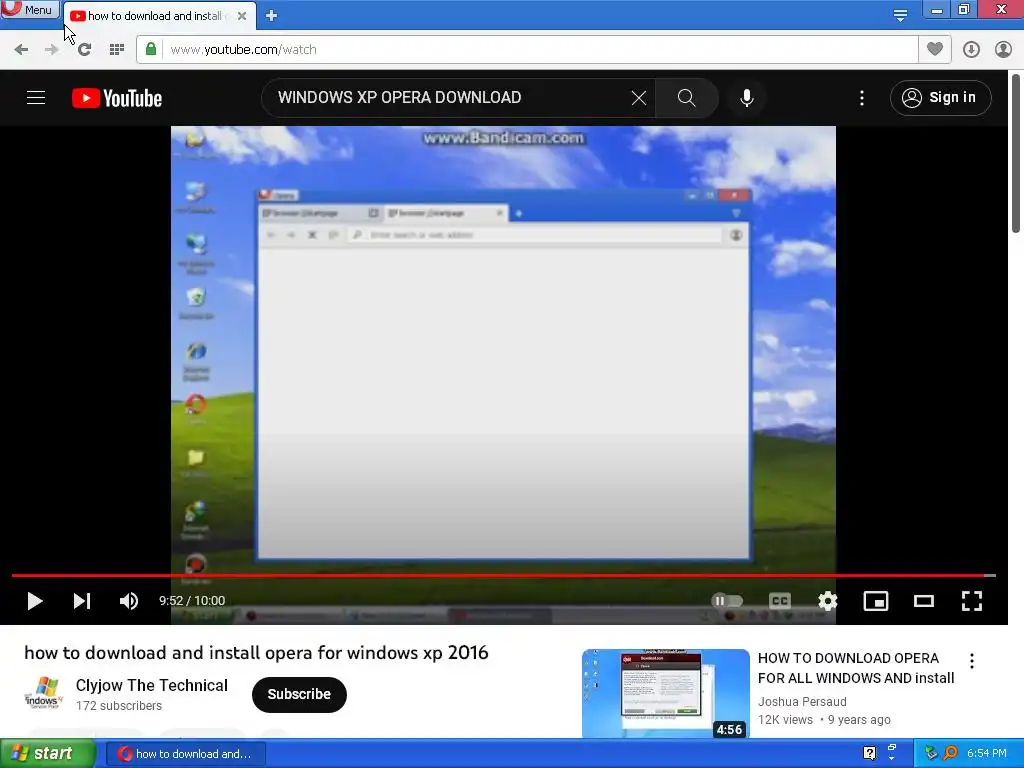
Task: Sign in to YouTube
Action: coord(940,98)
